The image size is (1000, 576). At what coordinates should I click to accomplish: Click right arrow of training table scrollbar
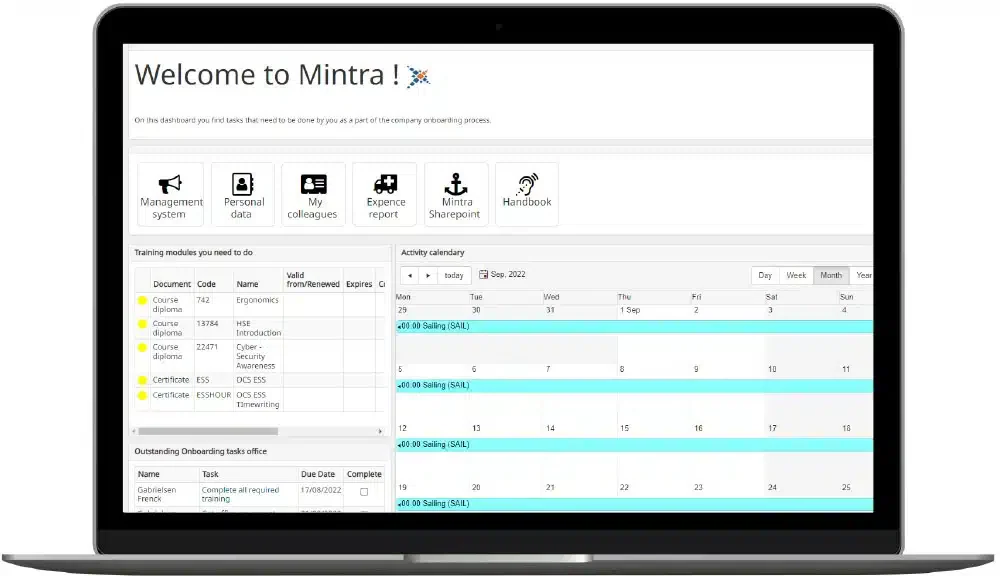(380, 431)
